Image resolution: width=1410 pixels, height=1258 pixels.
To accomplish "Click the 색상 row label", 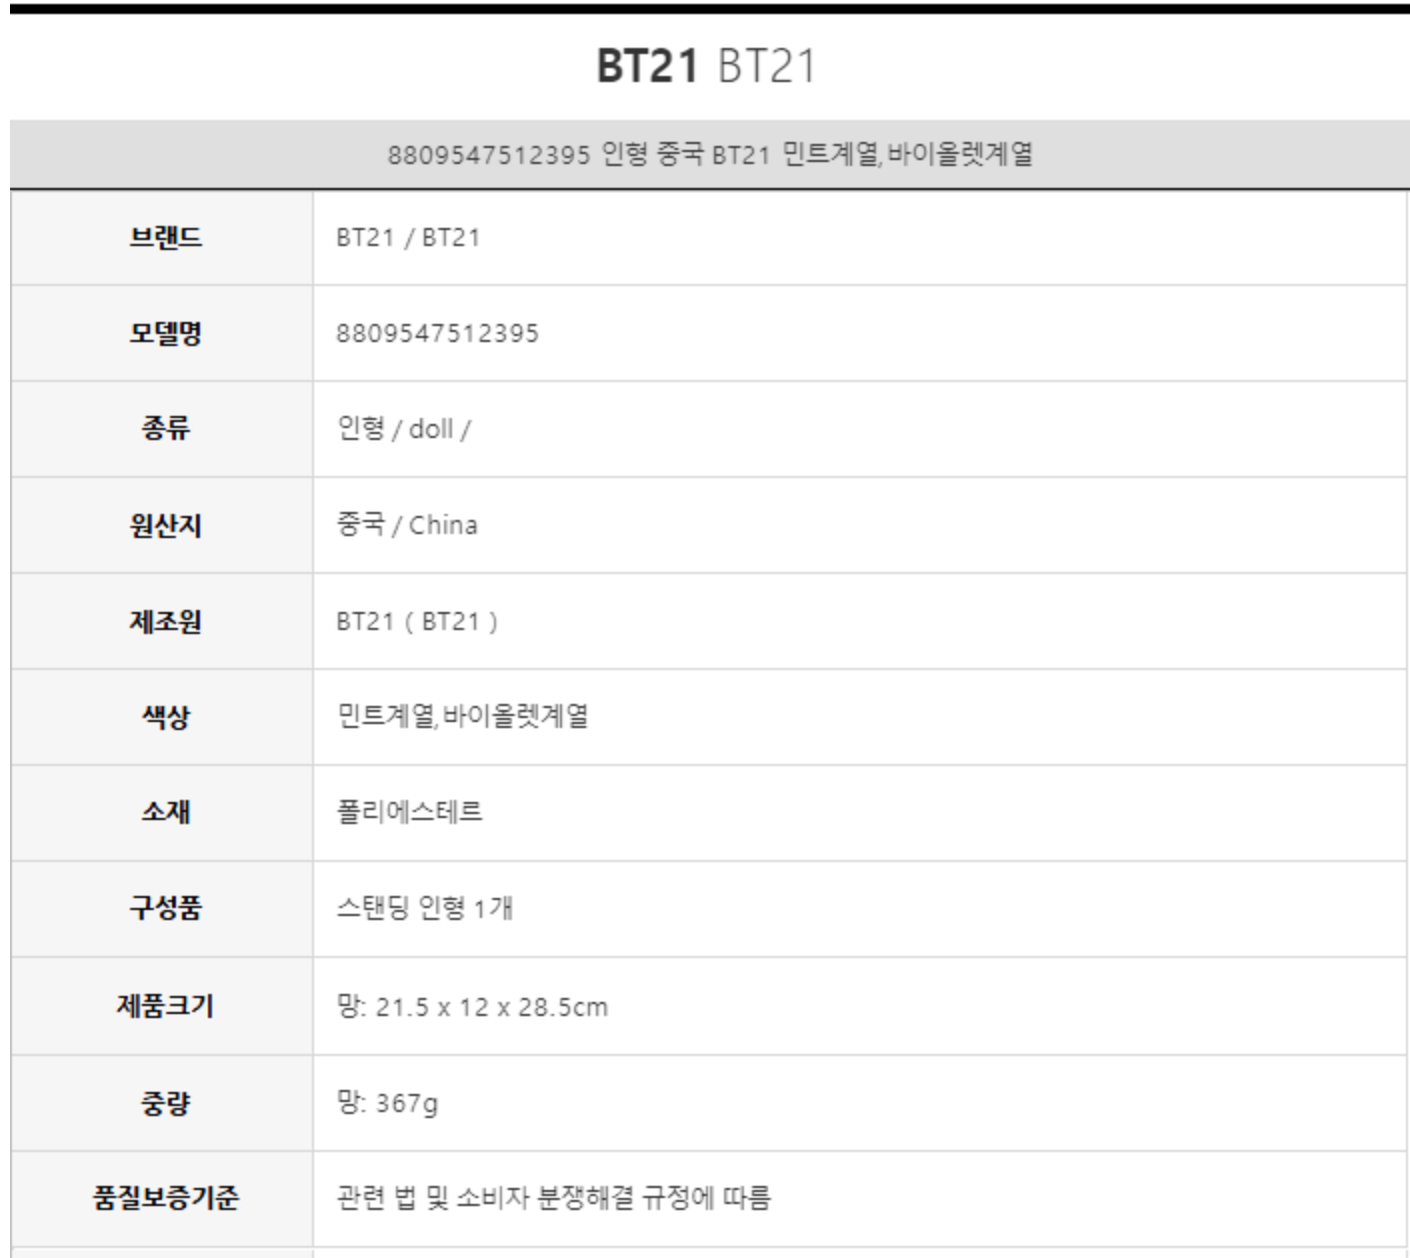I will click(x=165, y=716).
